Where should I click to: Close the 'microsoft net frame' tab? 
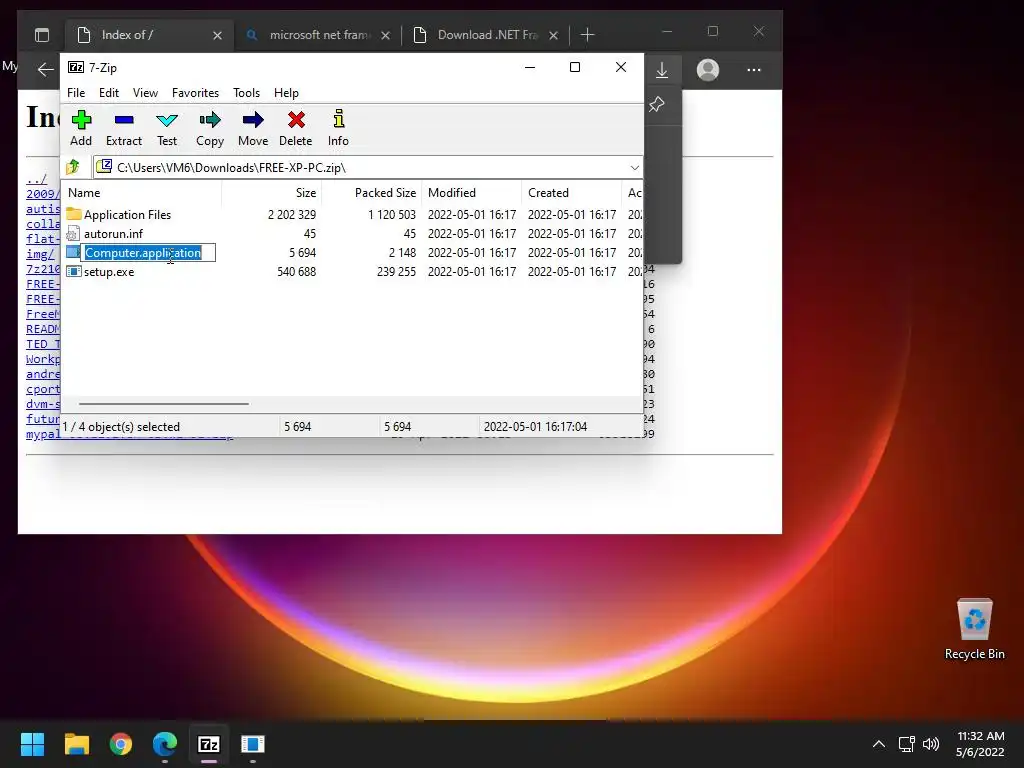pyautogui.click(x=385, y=35)
